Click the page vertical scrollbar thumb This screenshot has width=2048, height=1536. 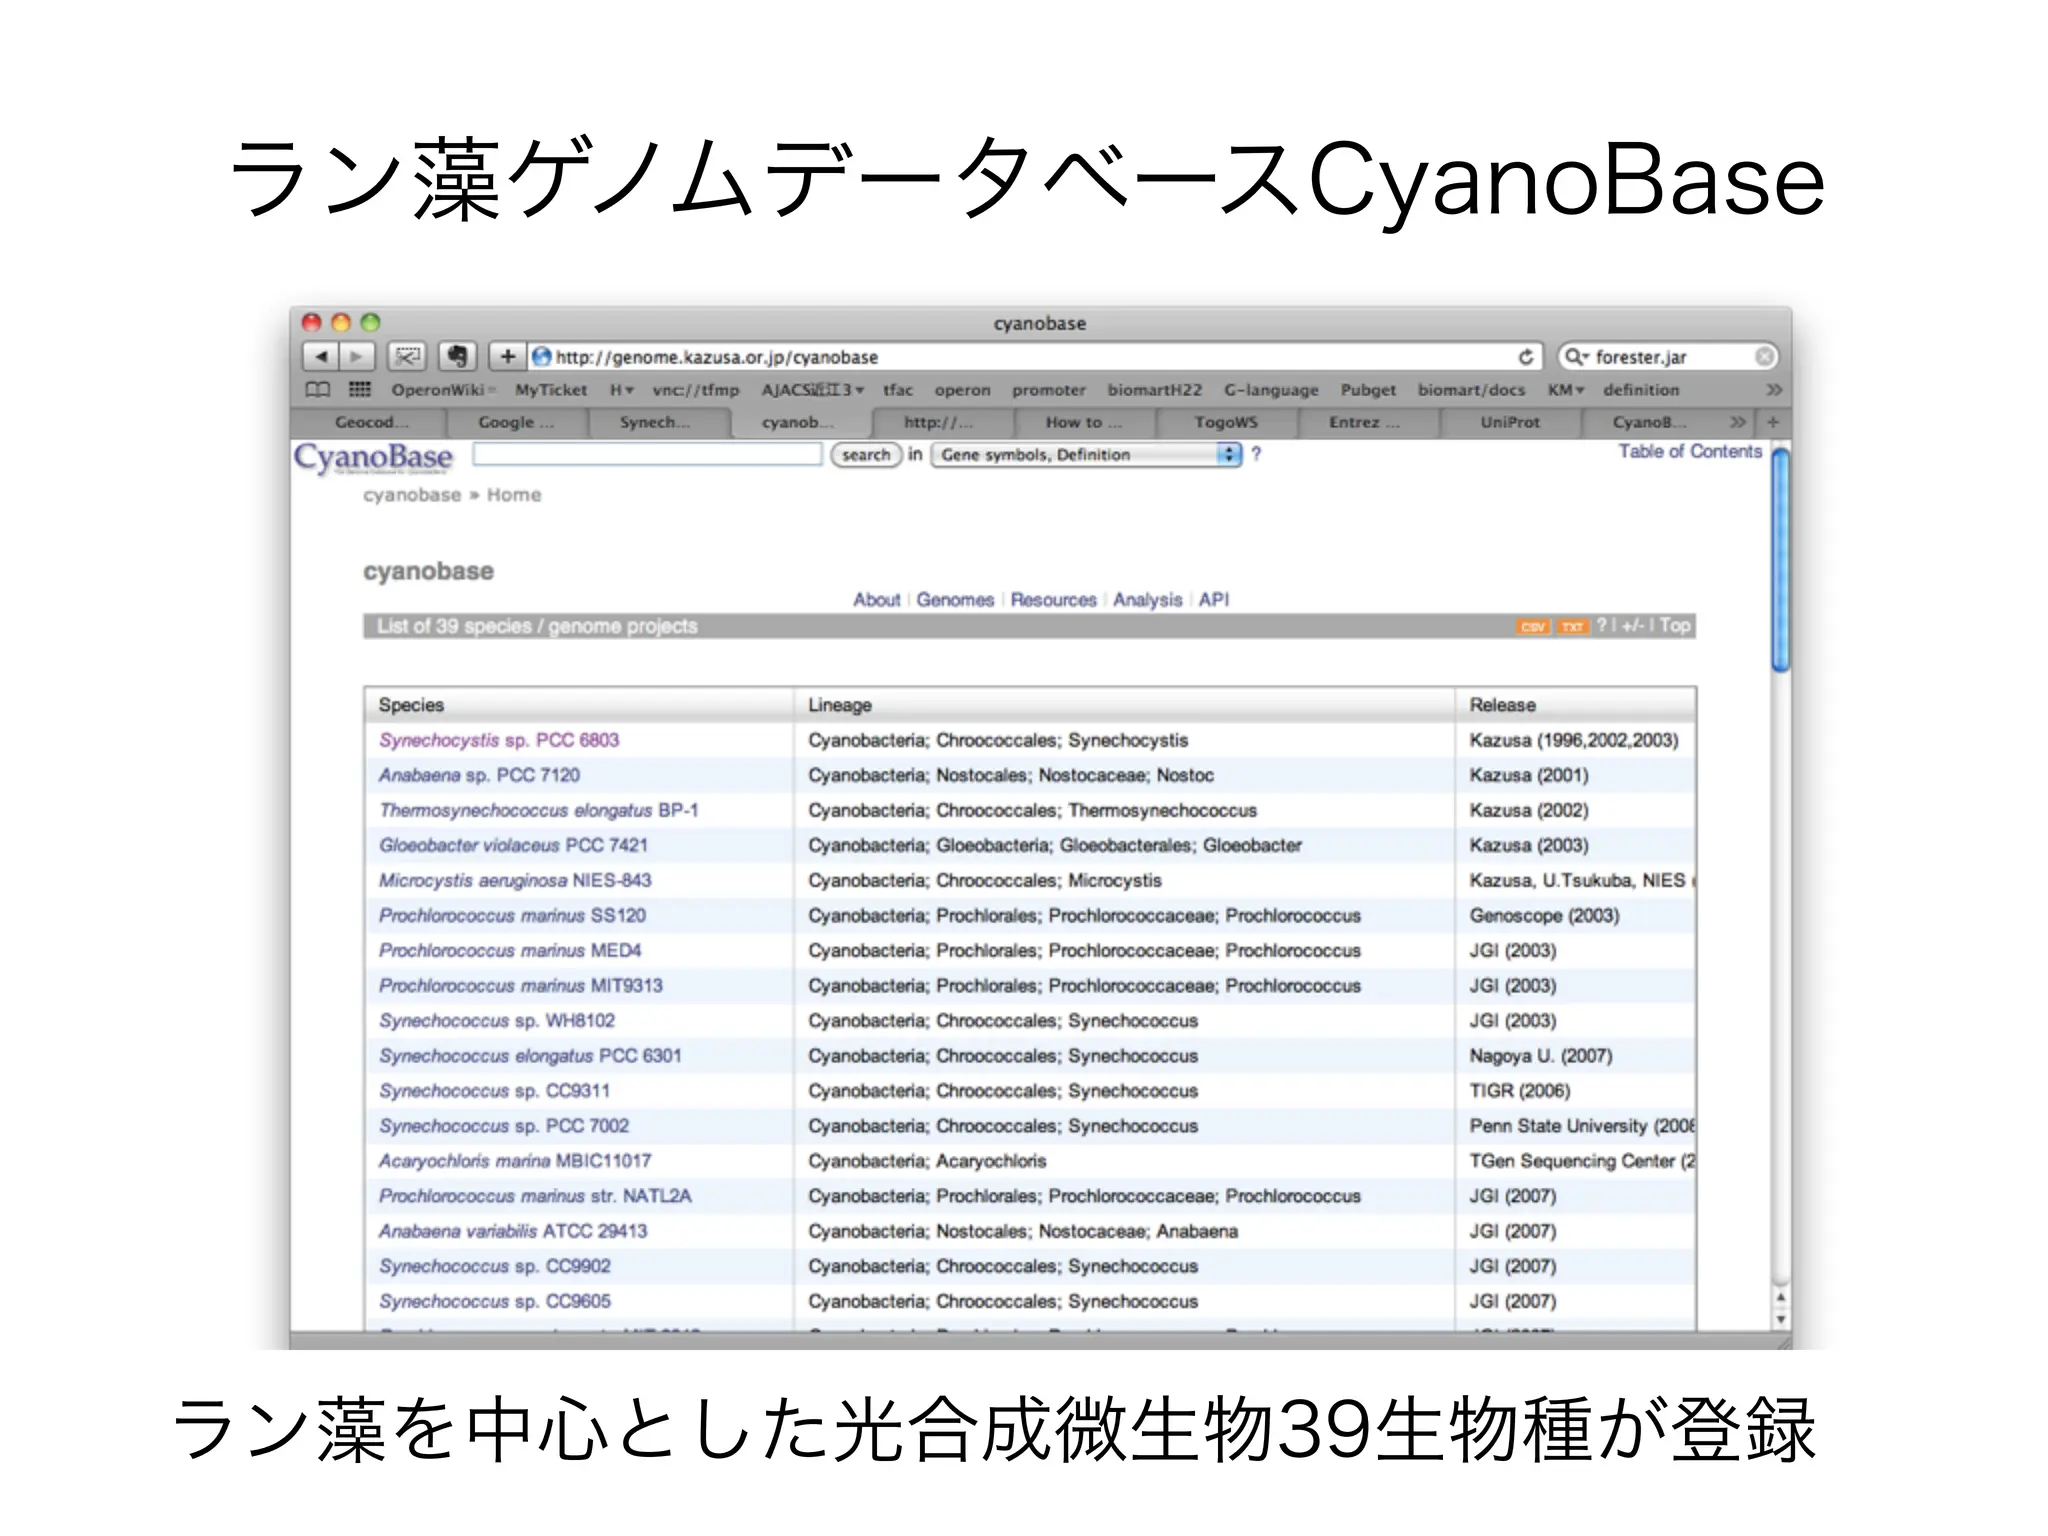coord(1780,560)
